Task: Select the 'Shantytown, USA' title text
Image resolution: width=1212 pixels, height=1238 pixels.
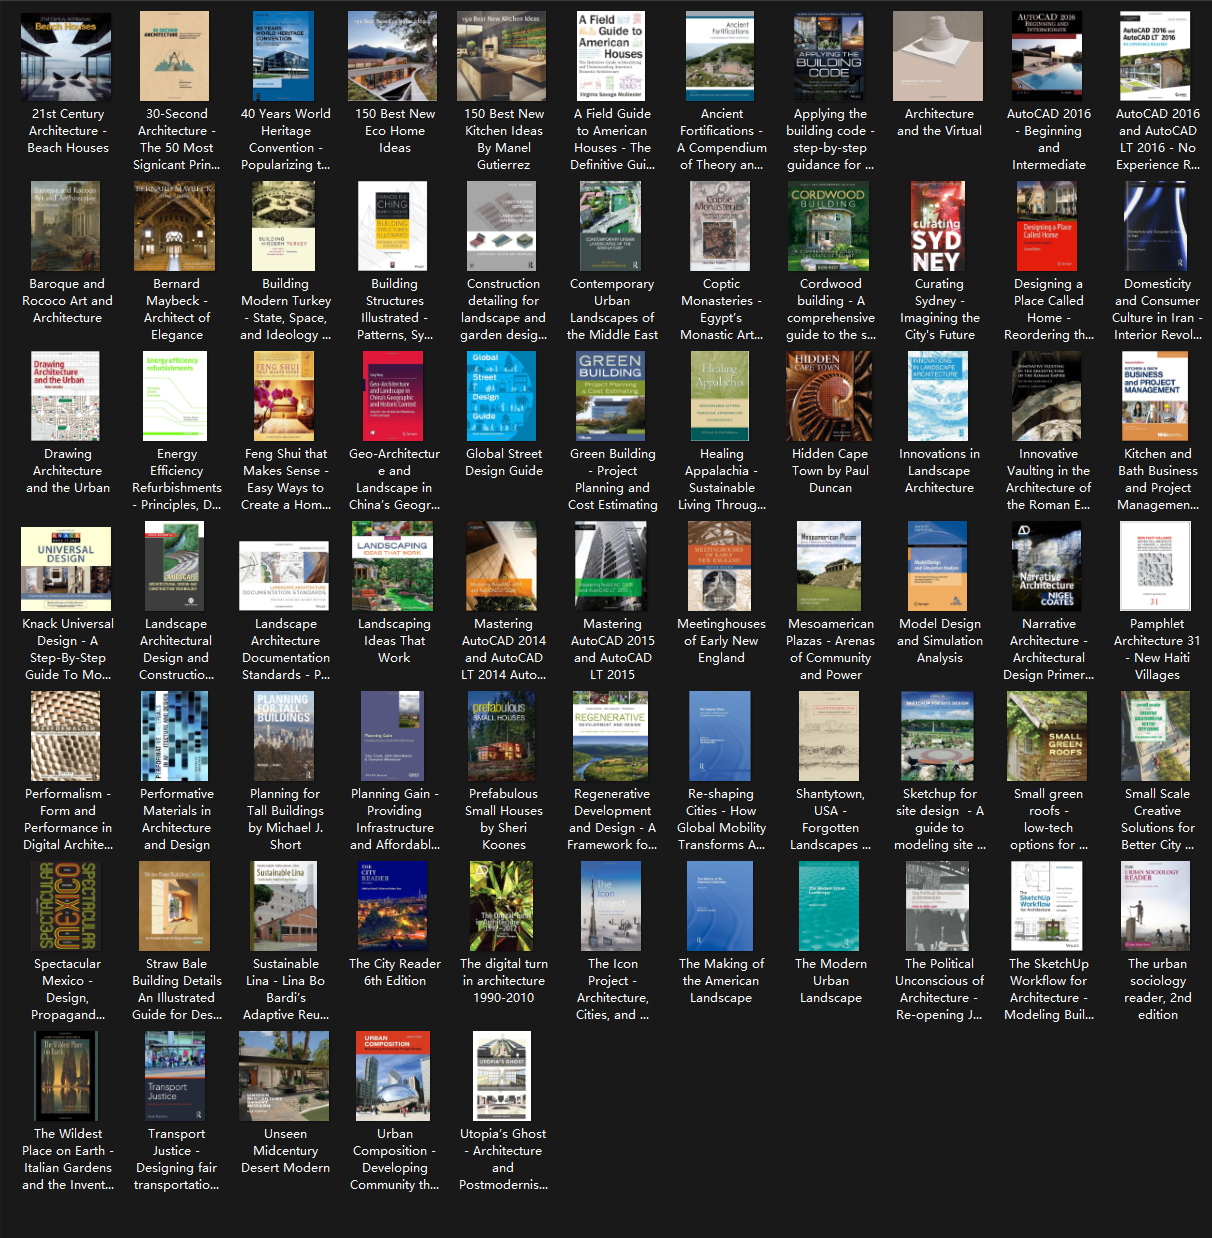Action: (x=830, y=819)
